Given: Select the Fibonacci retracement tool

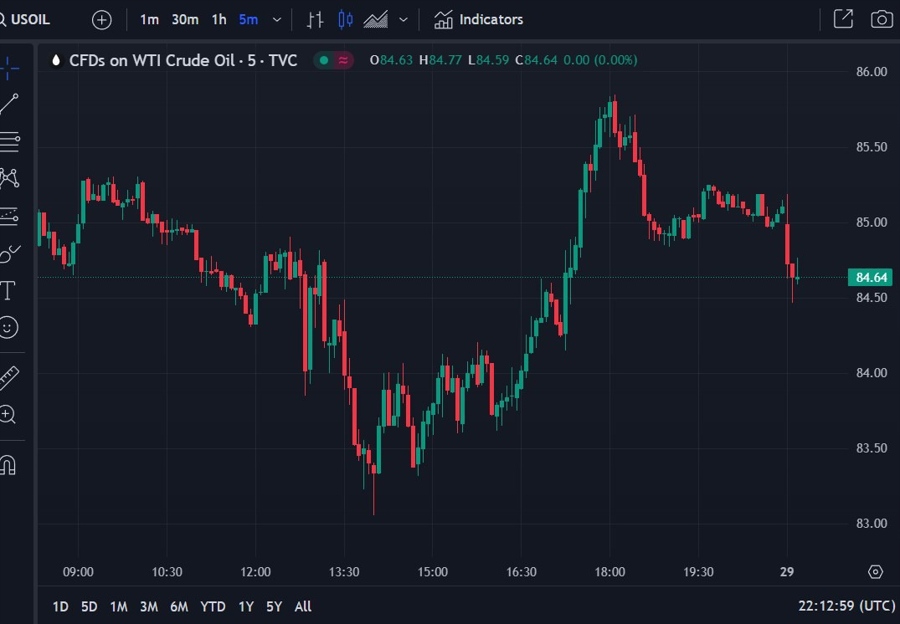Looking at the screenshot, I should [x=9, y=141].
